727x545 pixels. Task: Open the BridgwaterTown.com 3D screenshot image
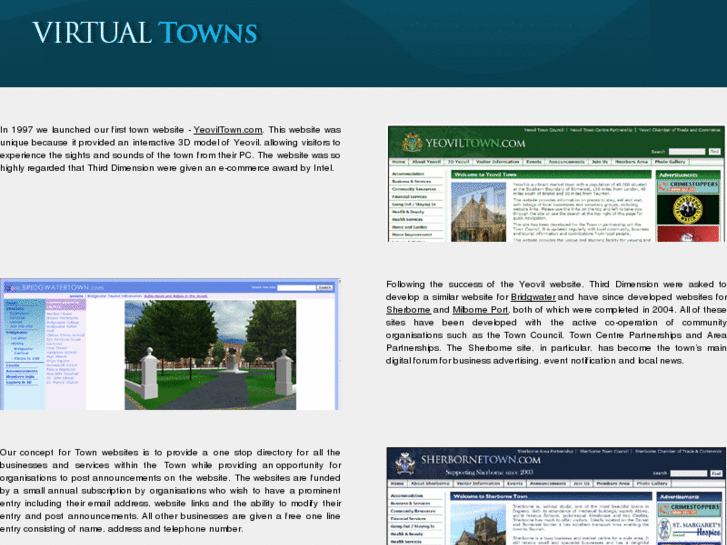coord(170,344)
